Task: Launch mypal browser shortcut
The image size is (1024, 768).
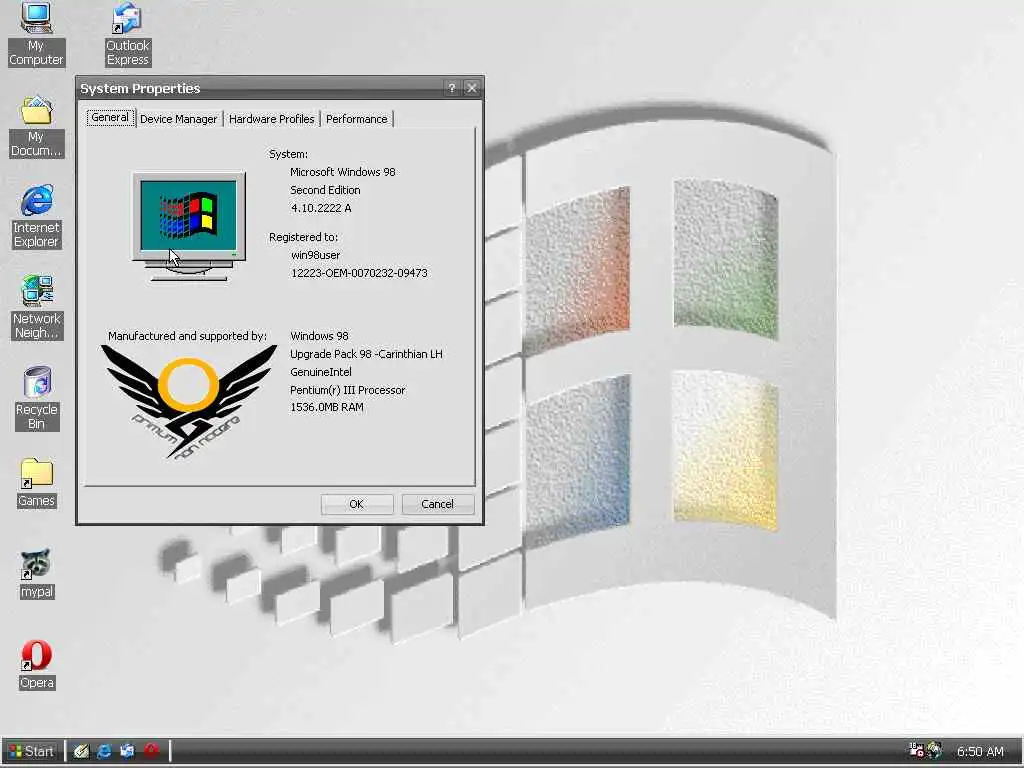Action: pyautogui.click(x=37, y=575)
